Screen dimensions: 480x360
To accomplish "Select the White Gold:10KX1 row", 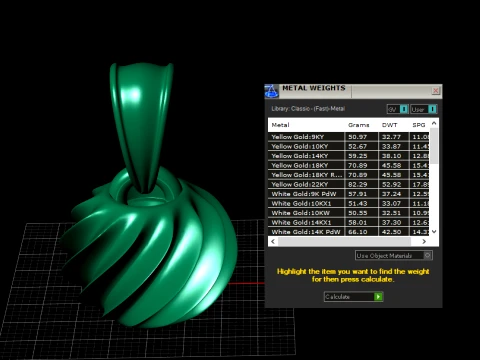I will point(349,203).
